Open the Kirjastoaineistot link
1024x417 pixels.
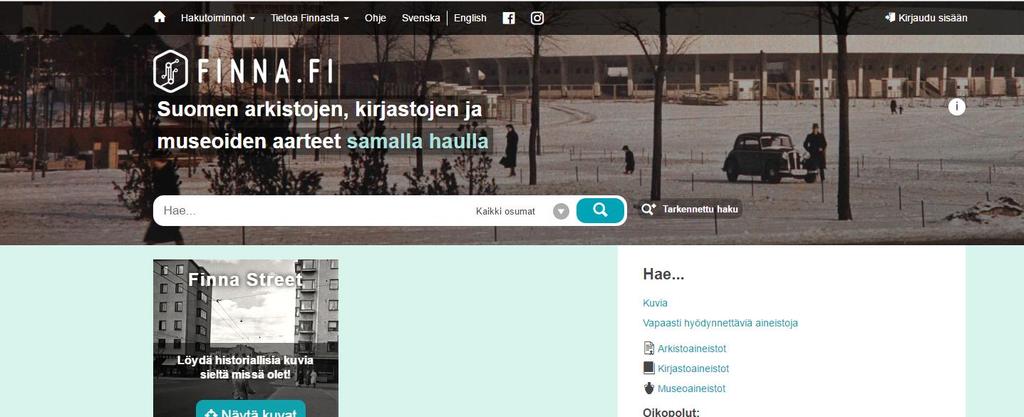[693, 369]
